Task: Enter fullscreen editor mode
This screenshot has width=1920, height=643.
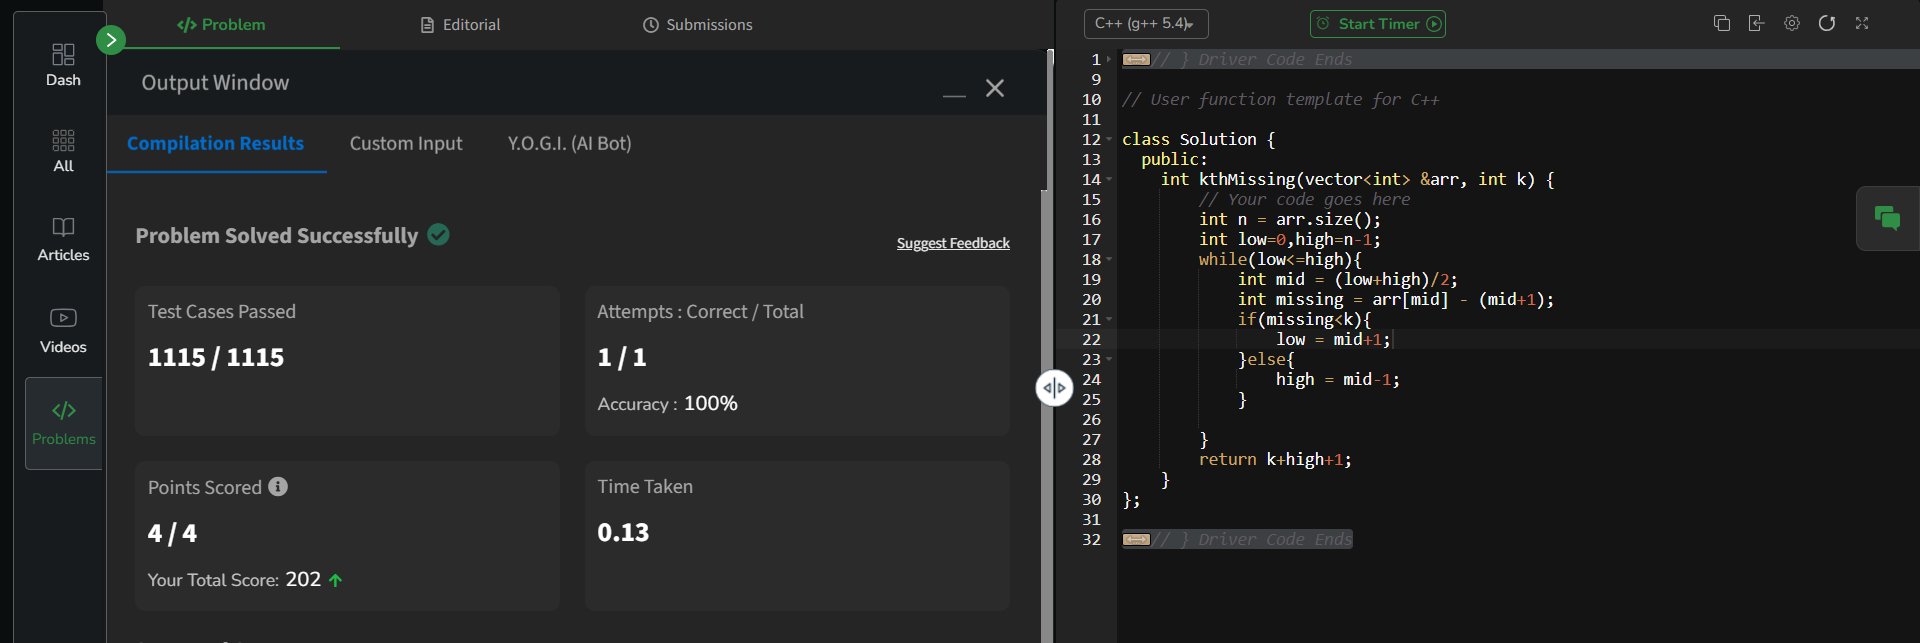Action: tap(1861, 23)
